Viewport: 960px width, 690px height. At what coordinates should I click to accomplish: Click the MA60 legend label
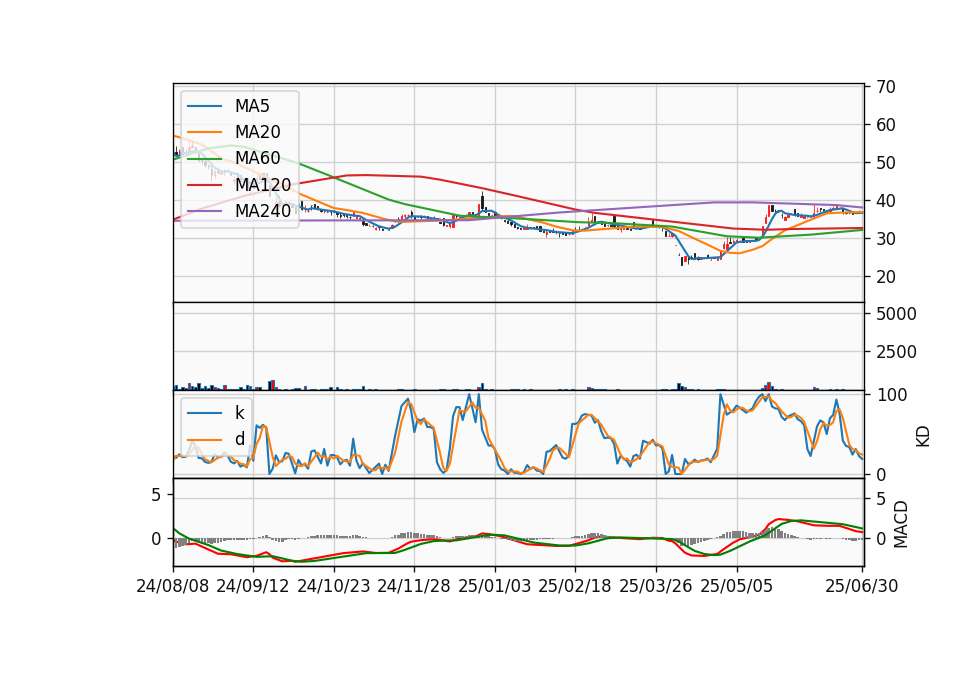pos(258,158)
